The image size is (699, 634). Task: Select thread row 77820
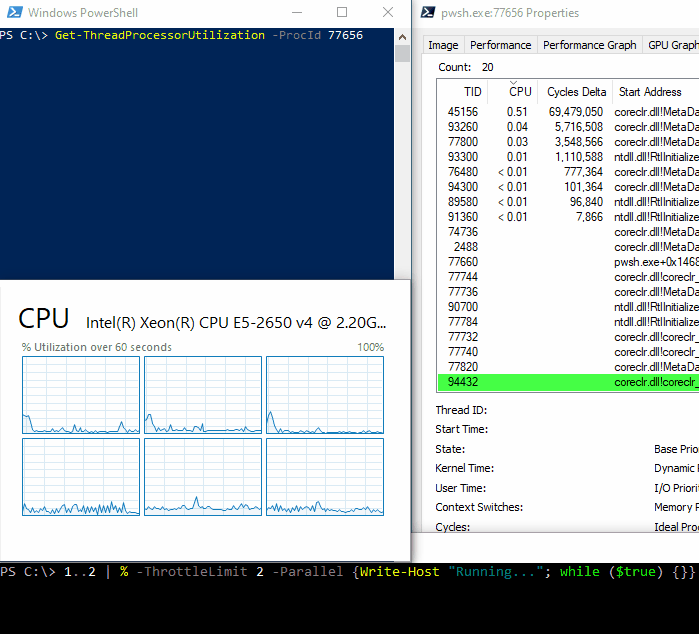coord(568,367)
